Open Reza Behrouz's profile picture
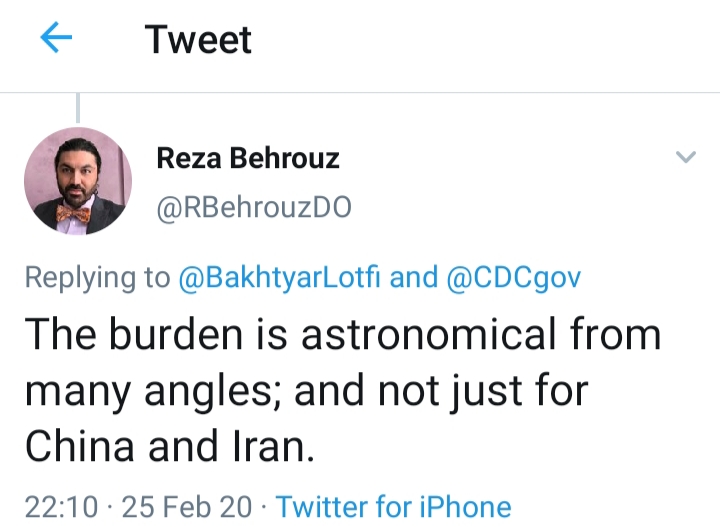This screenshot has width=720, height=527. [x=78, y=182]
